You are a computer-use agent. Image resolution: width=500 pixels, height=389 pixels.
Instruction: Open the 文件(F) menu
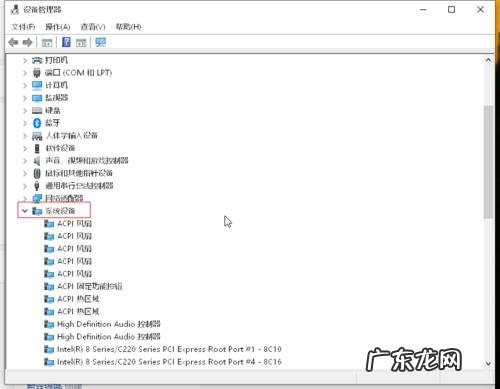pyautogui.click(x=23, y=27)
